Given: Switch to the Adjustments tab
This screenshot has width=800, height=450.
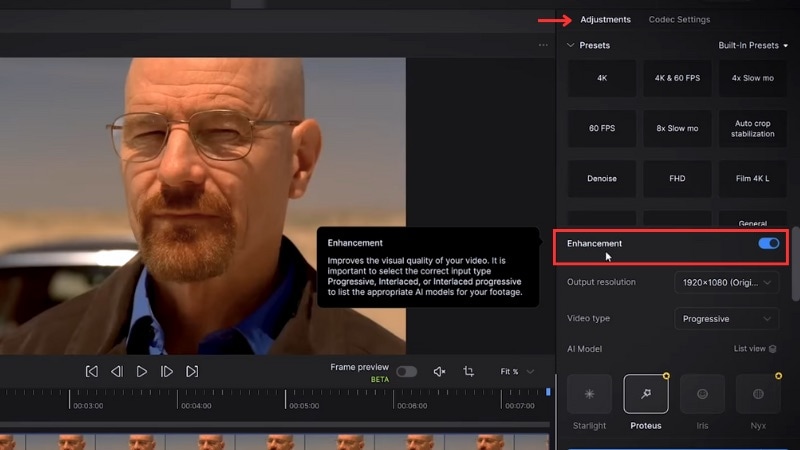Looking at the screenshot, I should (x=605, y=19).
